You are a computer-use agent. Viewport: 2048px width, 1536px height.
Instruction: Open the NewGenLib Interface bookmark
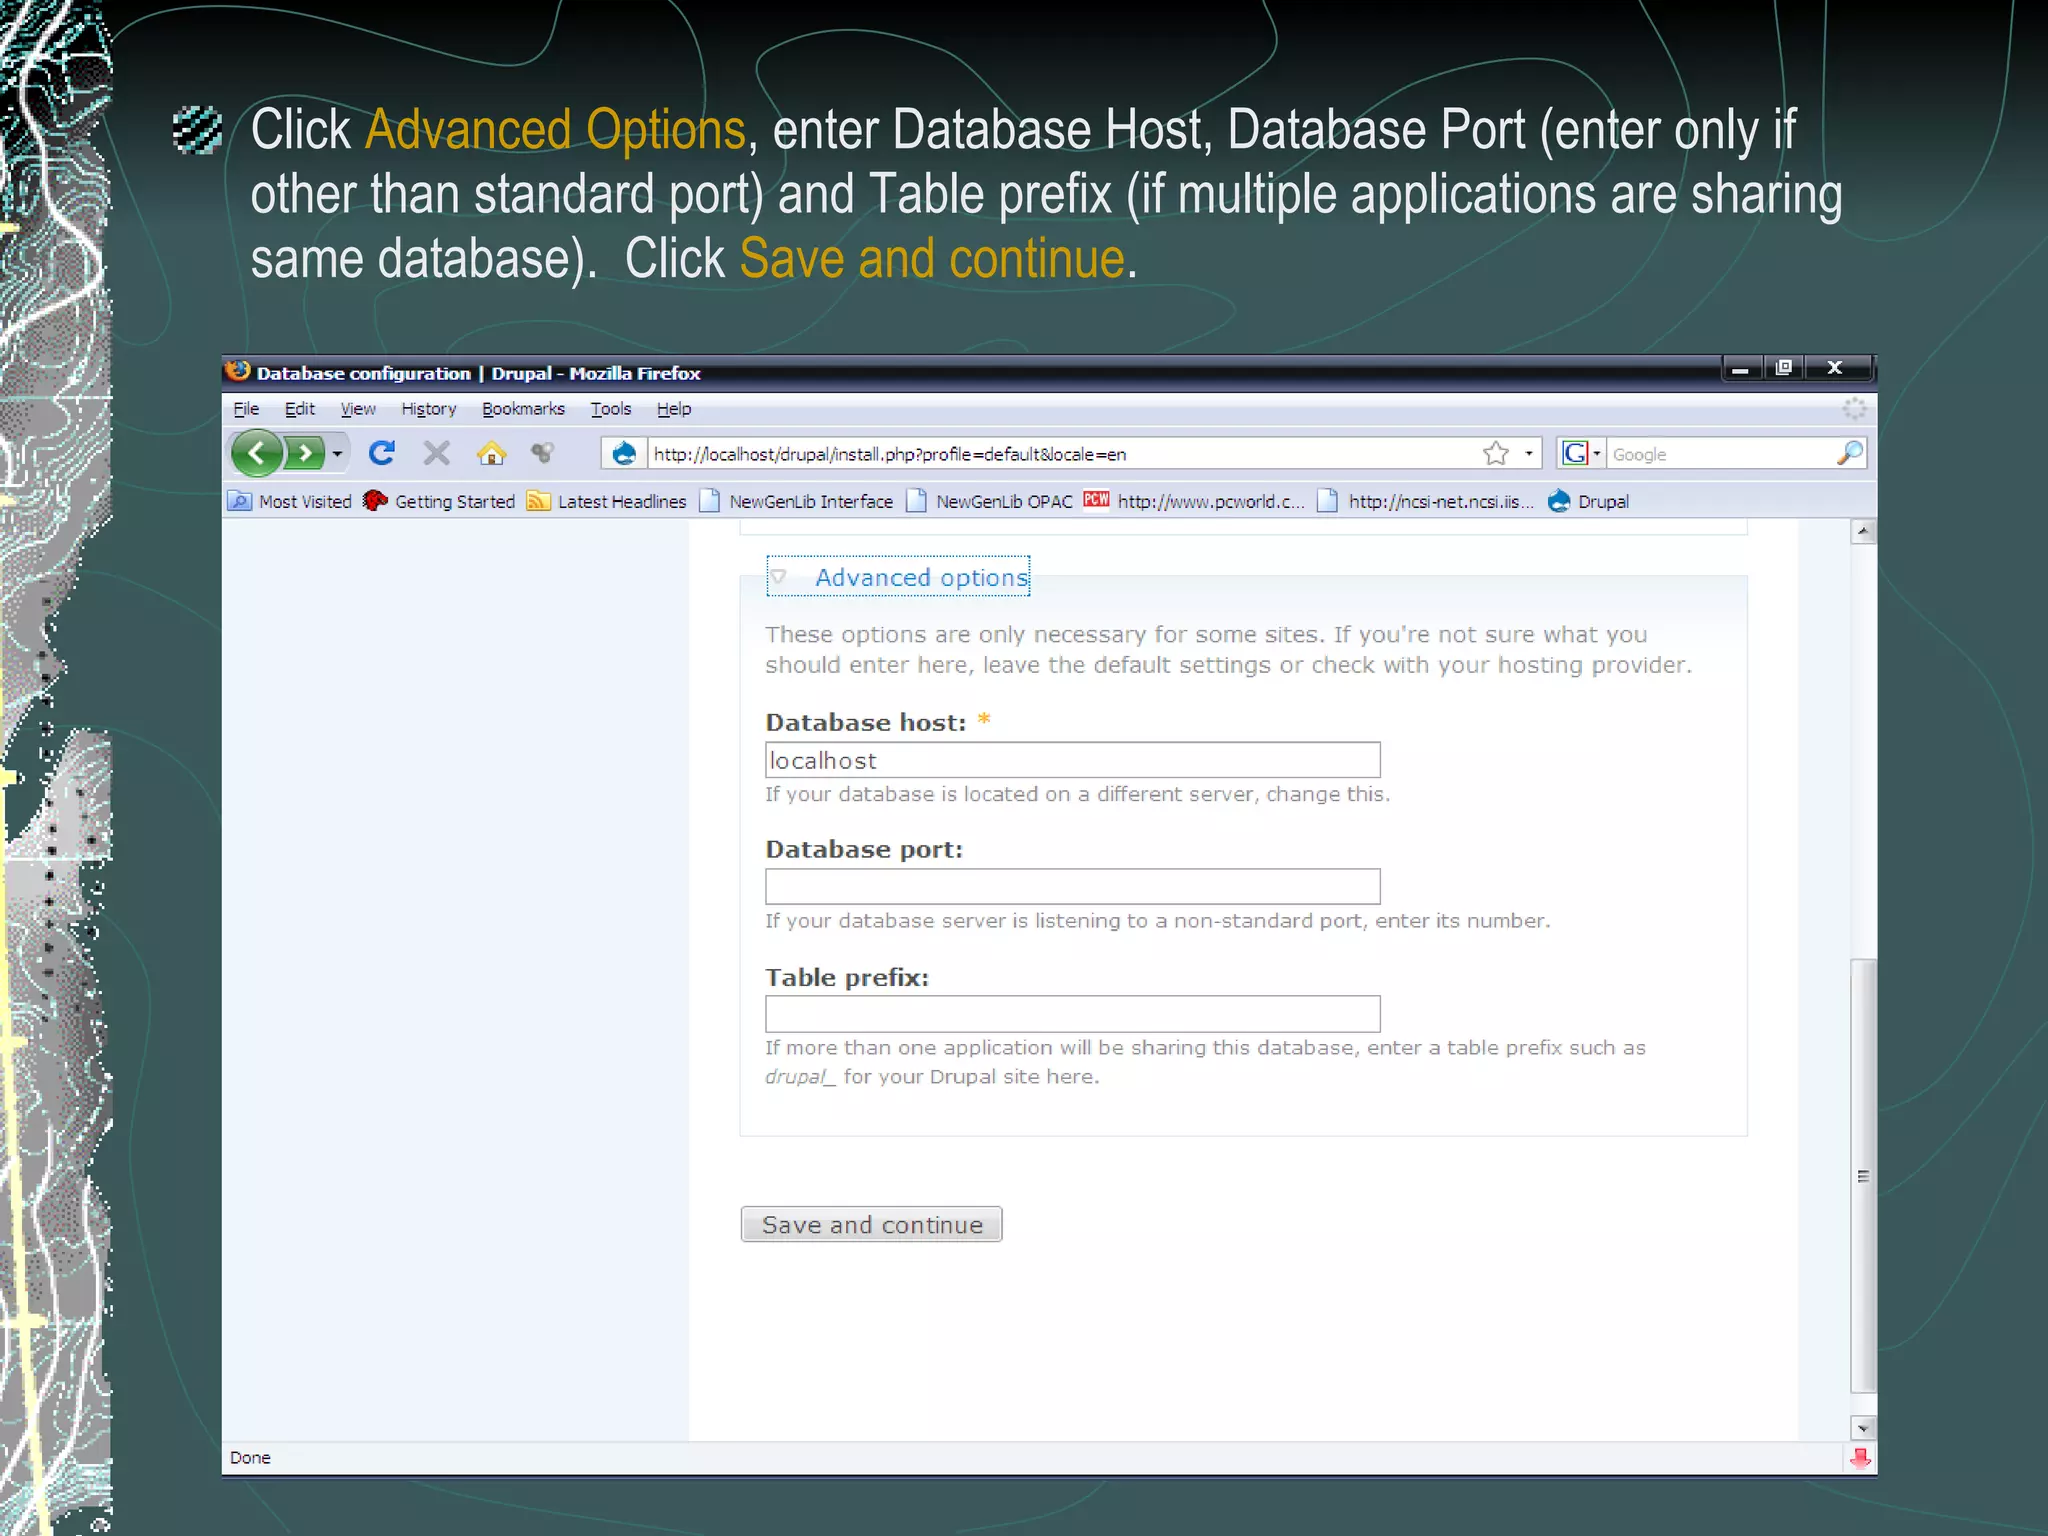click(x=796, y=501)
